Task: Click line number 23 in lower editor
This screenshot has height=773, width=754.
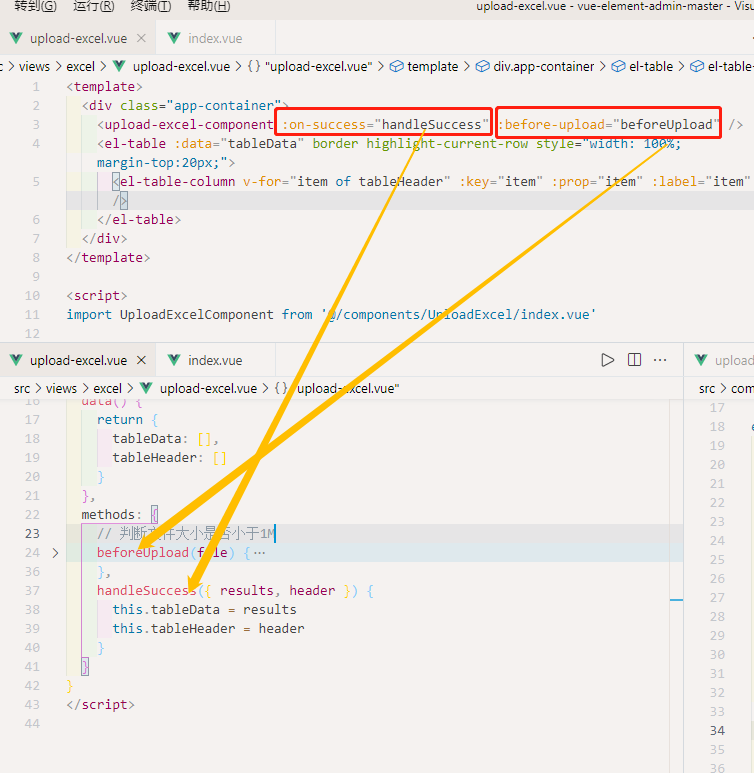Action: (x=32, y=533)
